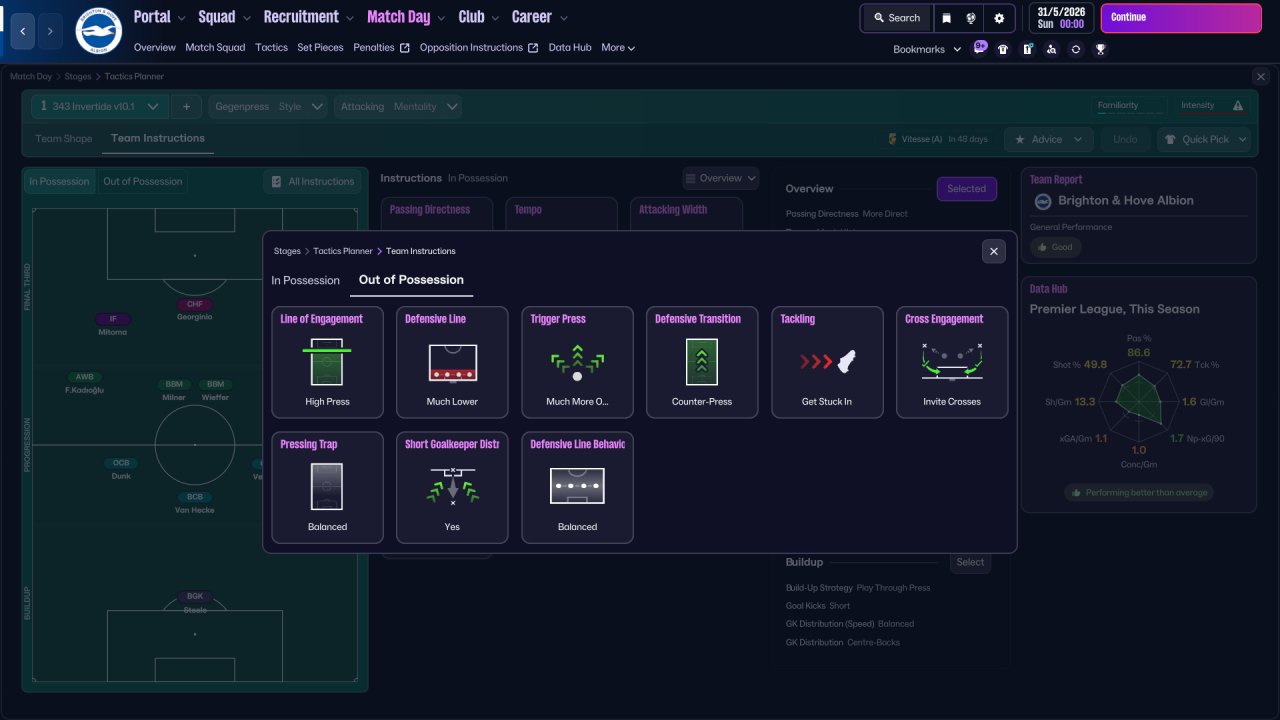1280x720 pixels.
Task: Open the Recruitment menu
Action: coord(308,17)
